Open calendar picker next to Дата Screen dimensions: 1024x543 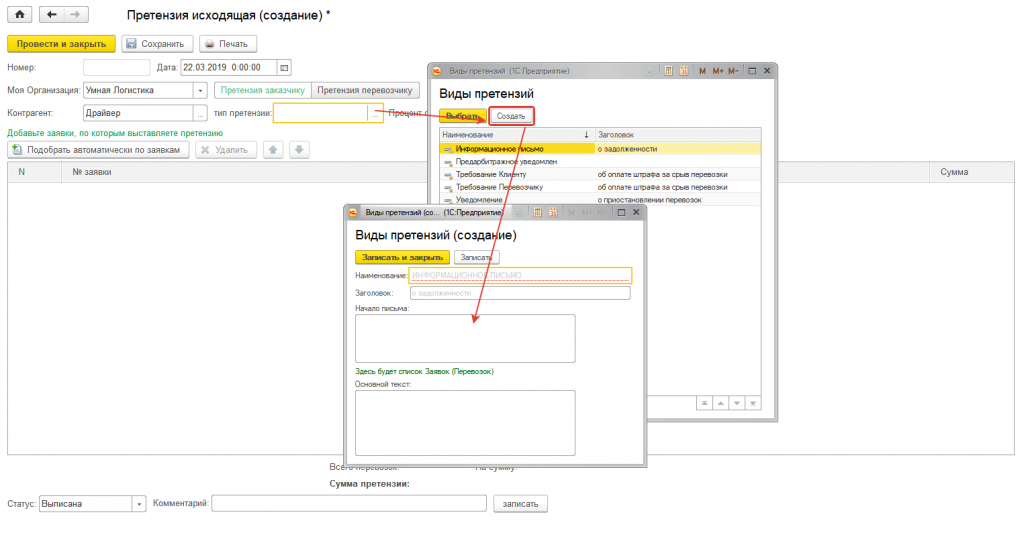284,67
